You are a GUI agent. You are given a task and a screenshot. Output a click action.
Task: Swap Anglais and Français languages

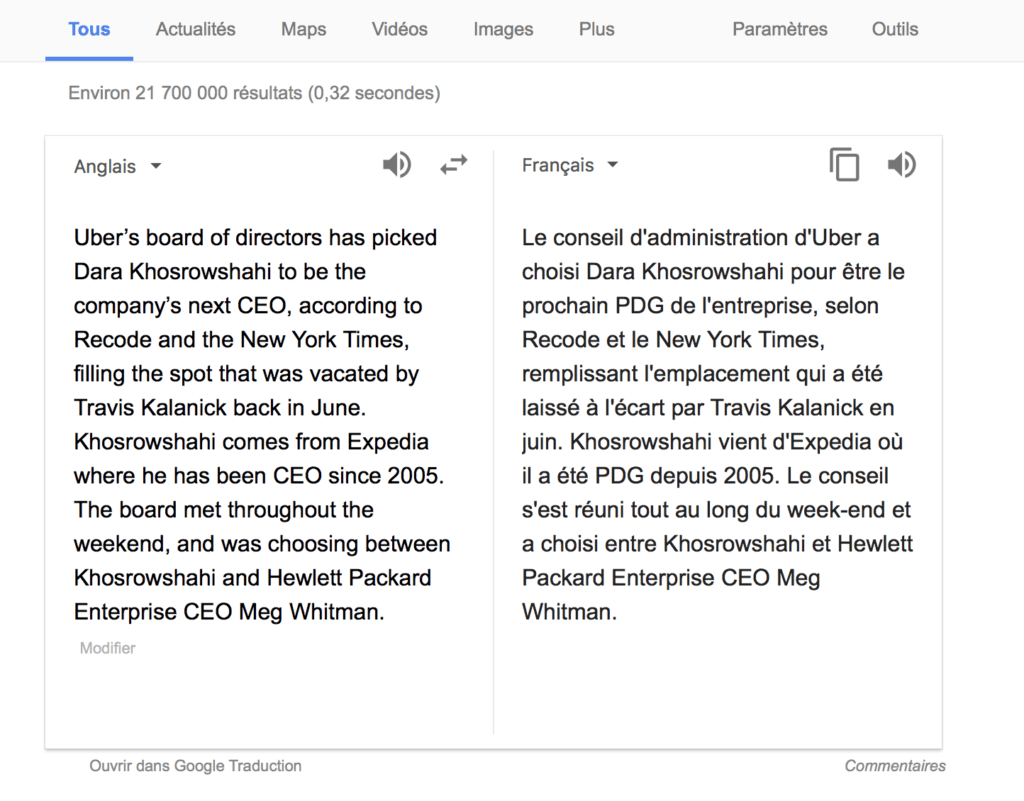pos(454,165)
